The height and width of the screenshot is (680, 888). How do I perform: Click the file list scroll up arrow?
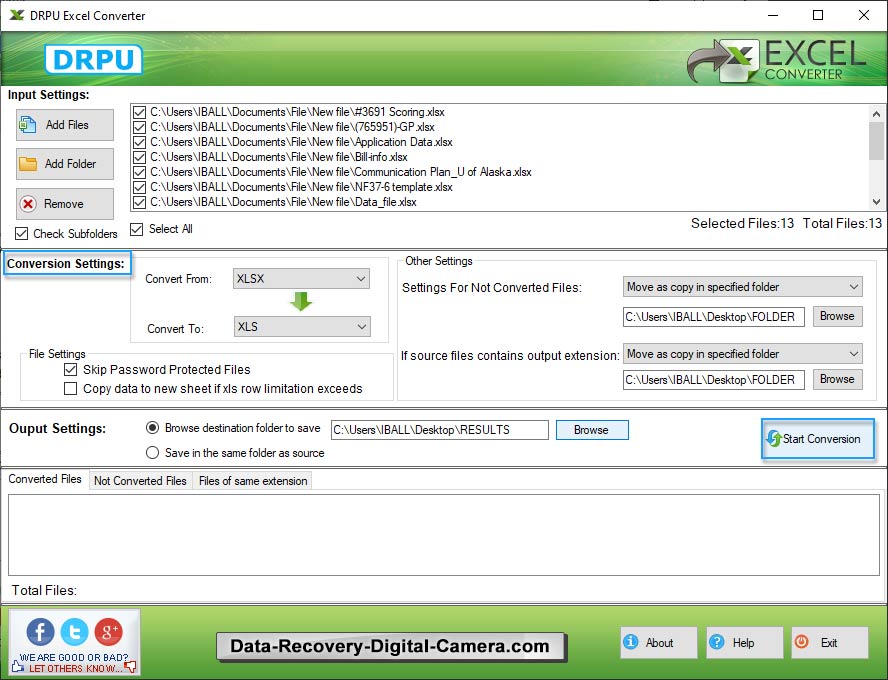point(877,114)
